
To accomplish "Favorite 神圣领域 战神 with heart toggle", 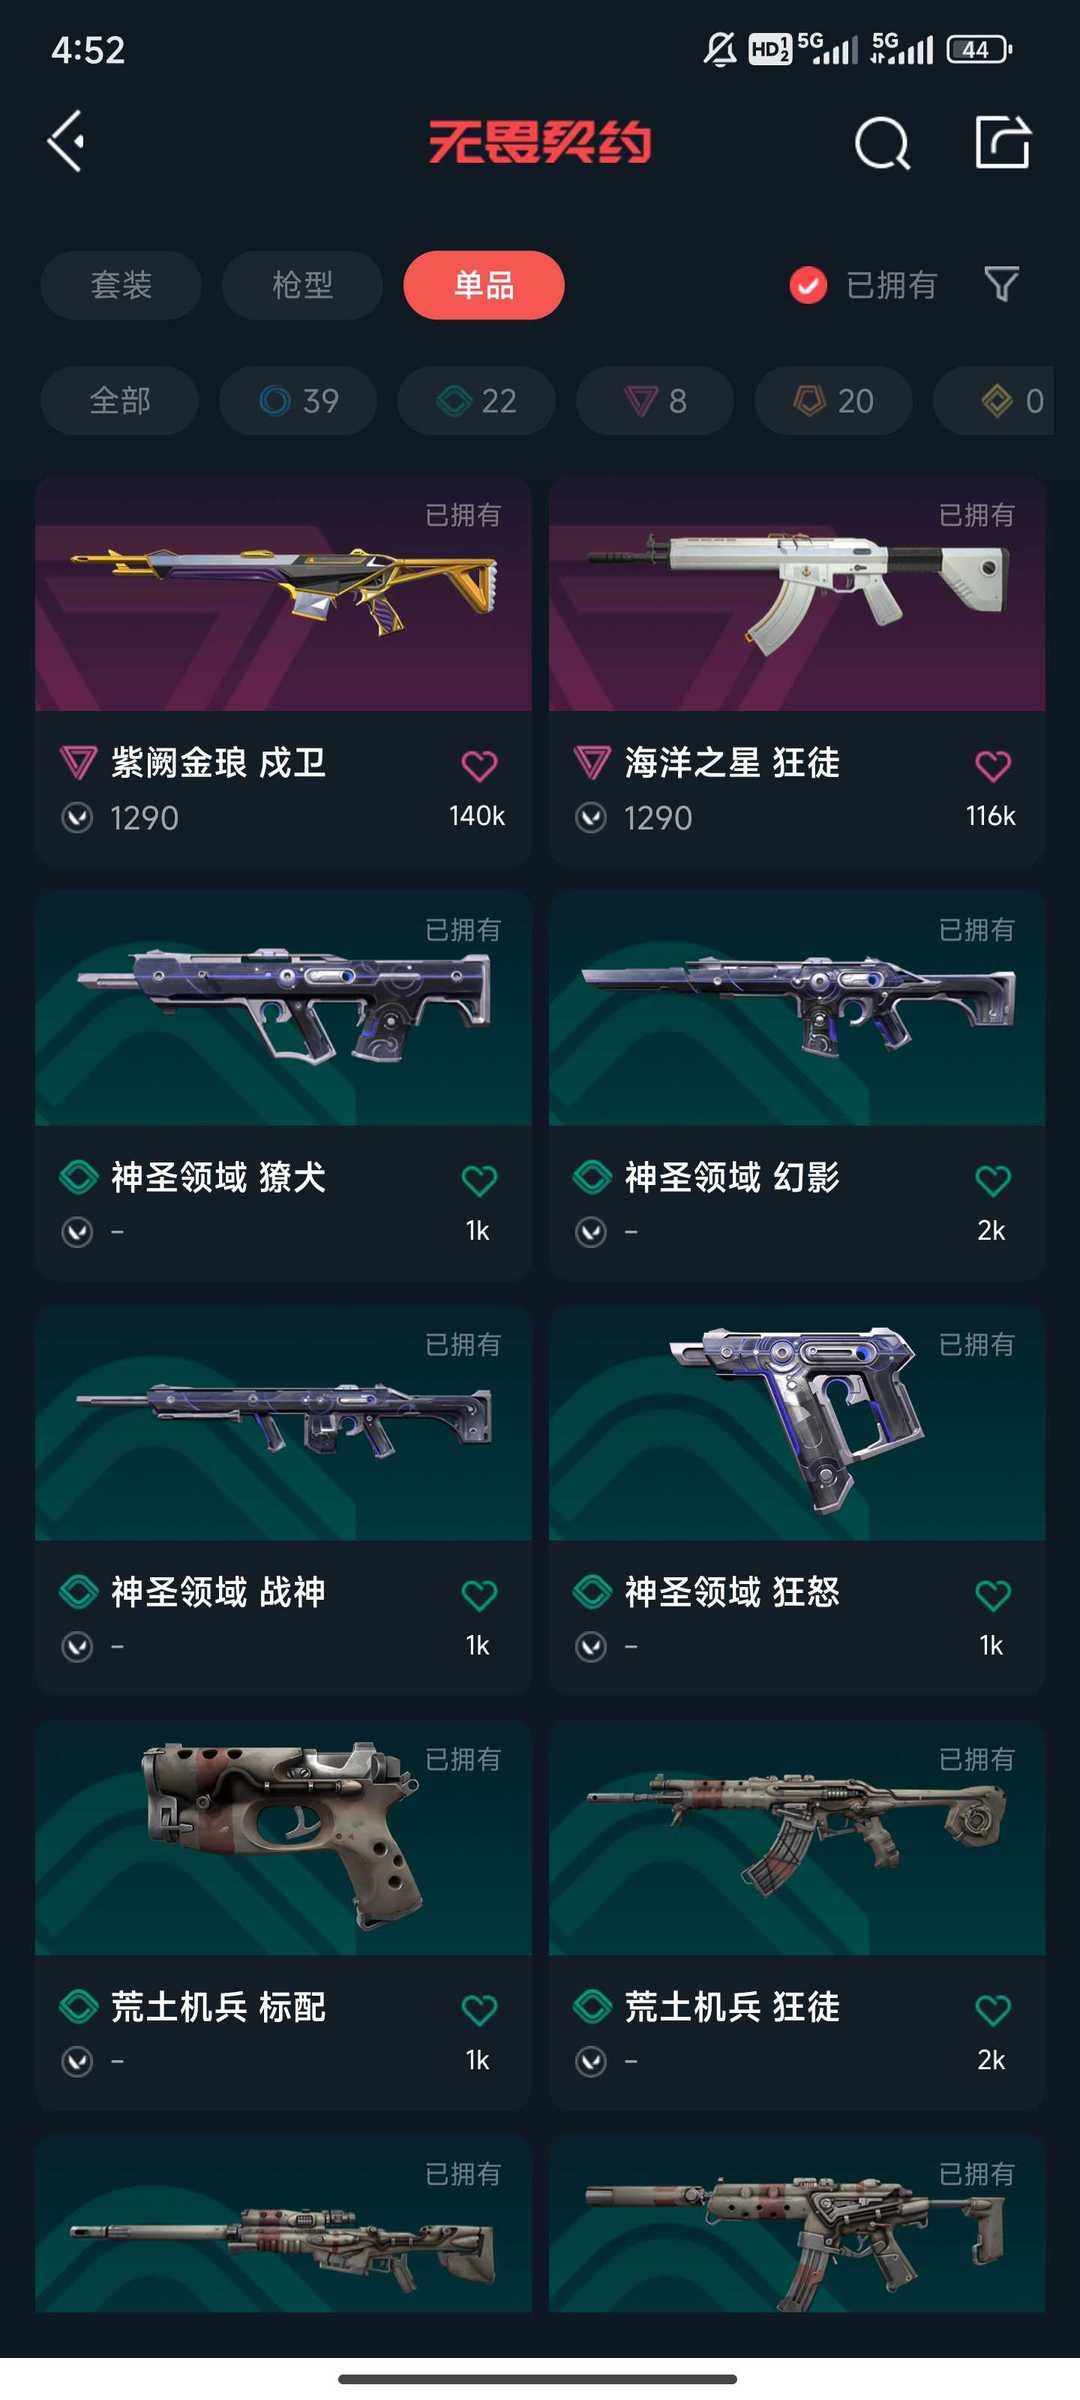I will pos(479,1595).
